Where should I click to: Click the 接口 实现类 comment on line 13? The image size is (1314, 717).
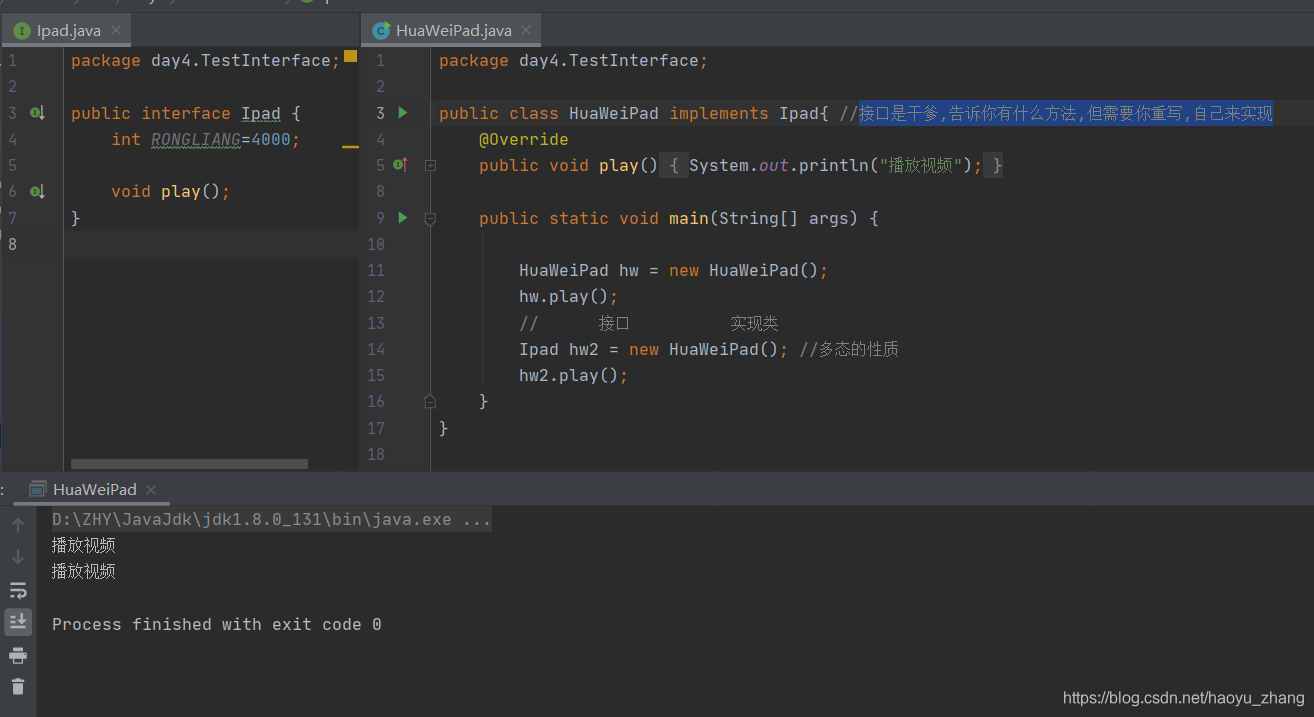(649, 323)
